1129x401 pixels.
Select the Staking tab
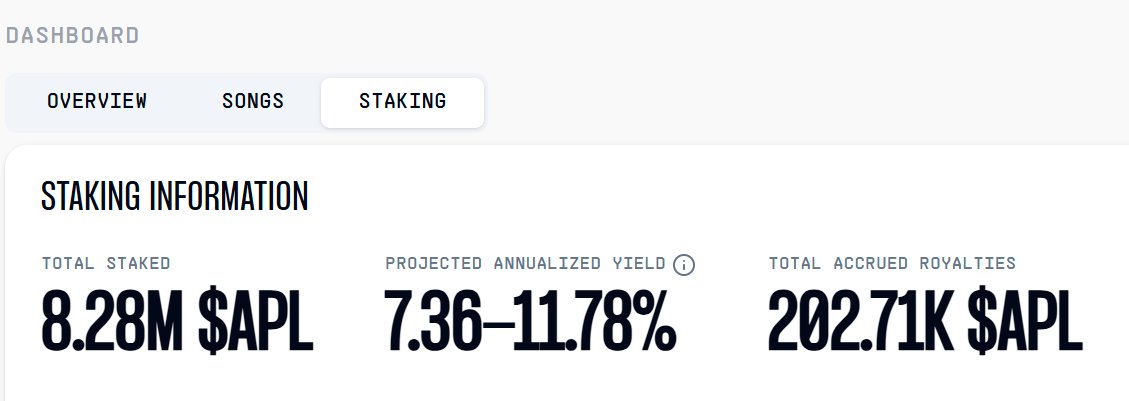tap(402, 102)
